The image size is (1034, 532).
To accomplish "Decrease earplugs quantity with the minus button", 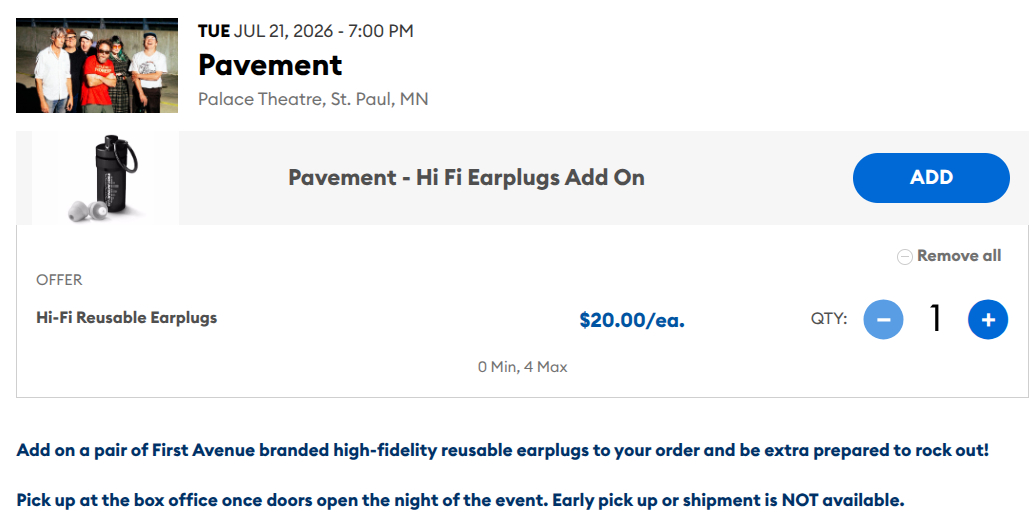I will (883, 320).
